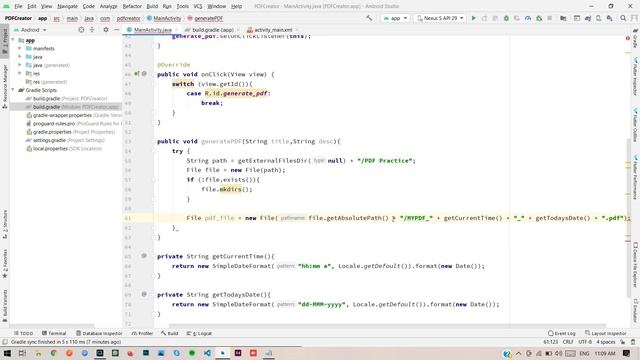Screen dimensions: 640x360
Task: Open the Nexus 5 API 29 device dropdown
Action: point(440,18)
